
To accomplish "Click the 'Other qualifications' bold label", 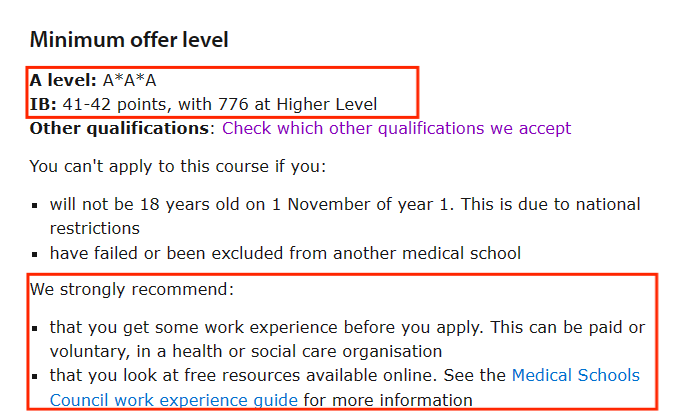I will pos(119,128).
